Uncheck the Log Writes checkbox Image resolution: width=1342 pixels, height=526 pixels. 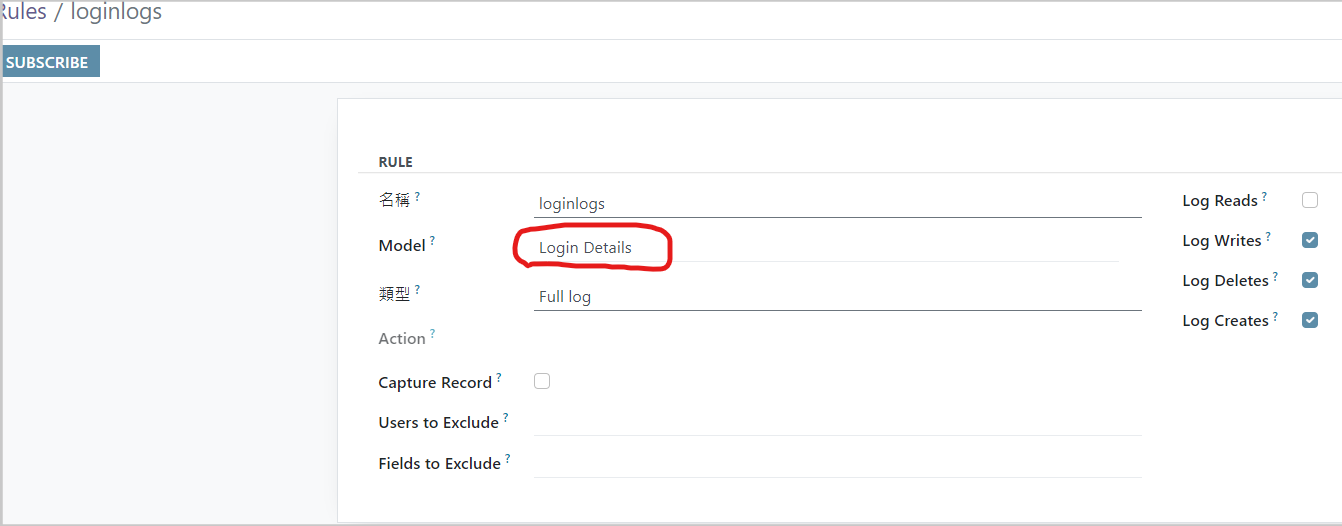pos(1310,241)
